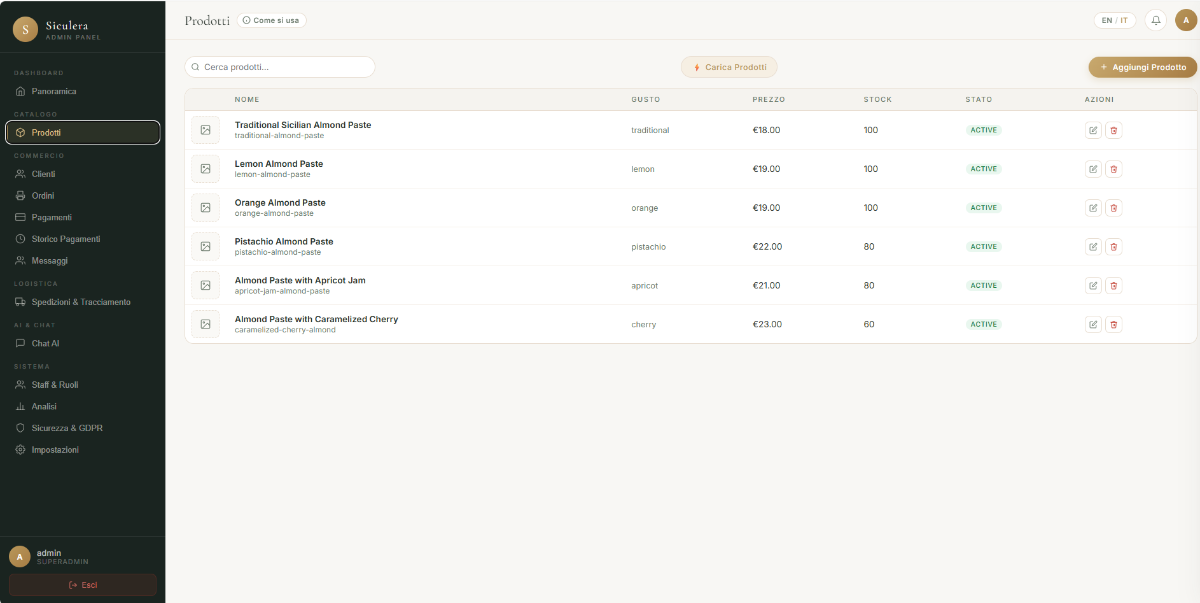Click the €23.00 price cell
The image size is (1200, 603).
(x=767, y=324)
